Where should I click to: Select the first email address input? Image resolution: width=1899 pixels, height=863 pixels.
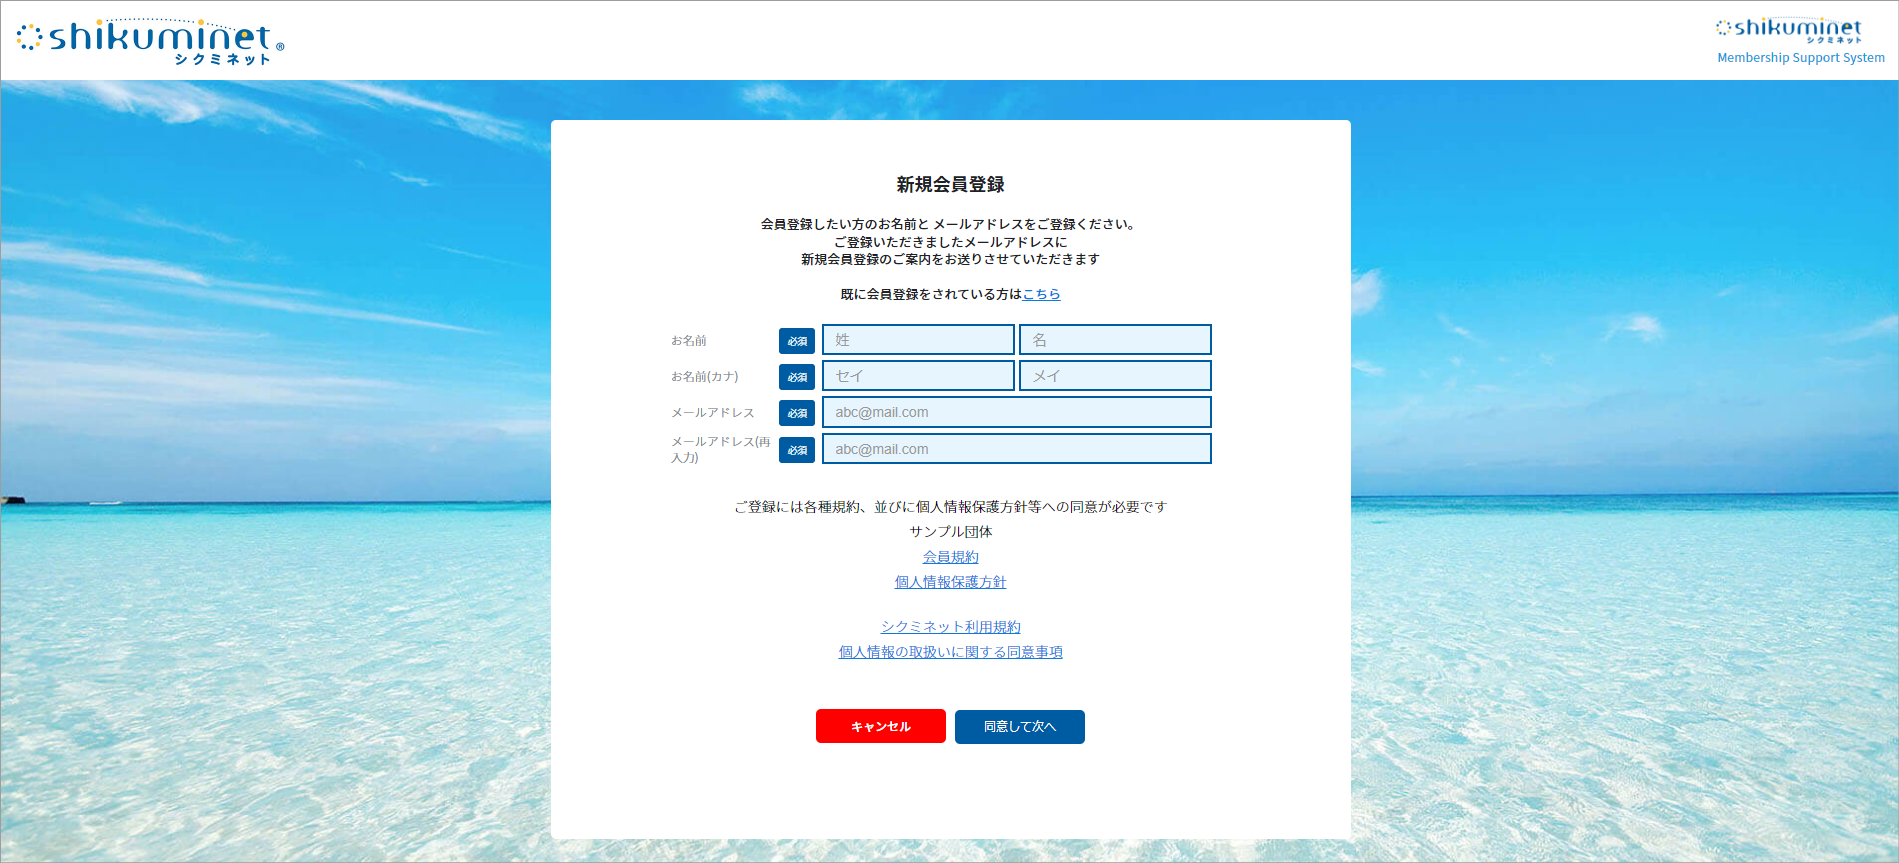pyautogui.click(x=1016, y=412)
